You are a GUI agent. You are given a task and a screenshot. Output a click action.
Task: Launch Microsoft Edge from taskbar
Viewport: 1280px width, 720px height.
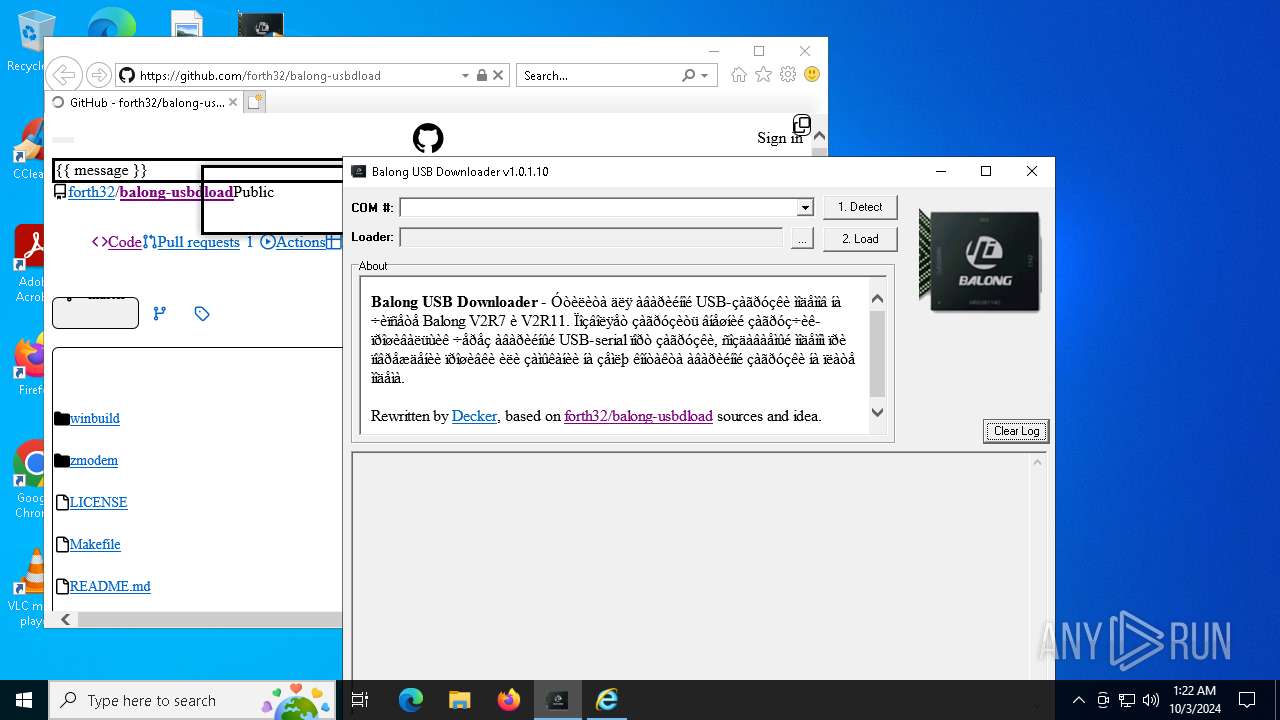(411, 700)
